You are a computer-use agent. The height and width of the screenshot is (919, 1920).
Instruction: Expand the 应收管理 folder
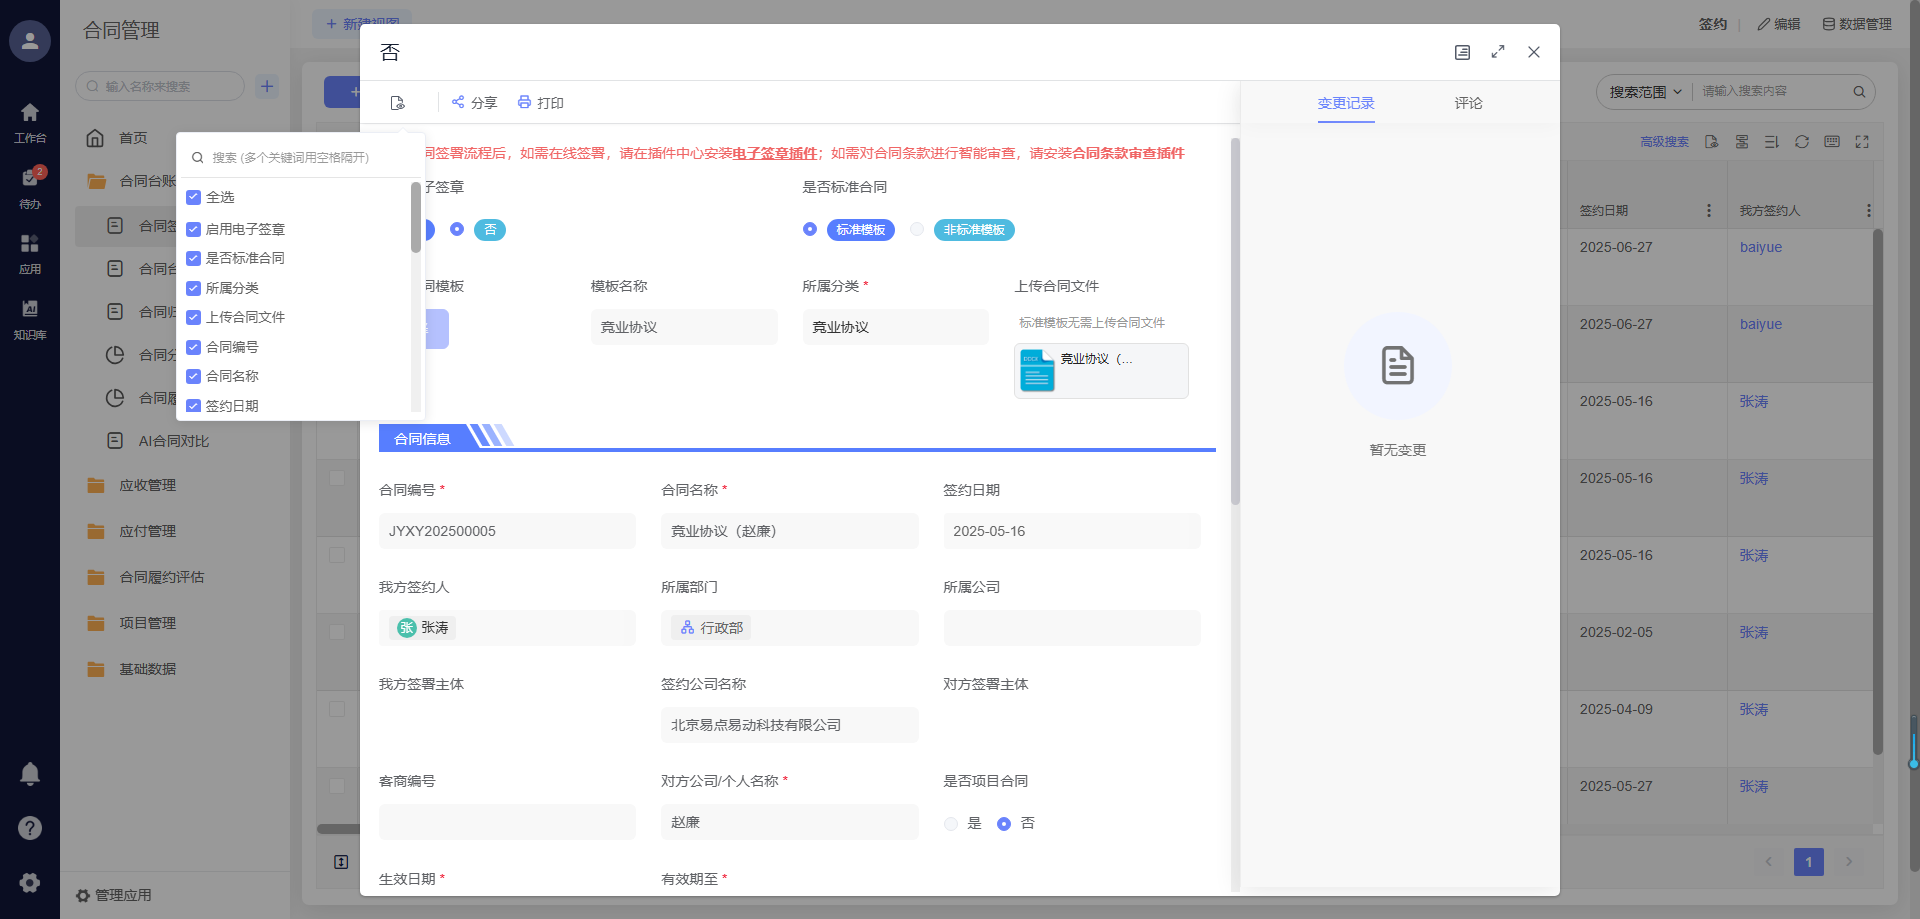tap(147, 485)
